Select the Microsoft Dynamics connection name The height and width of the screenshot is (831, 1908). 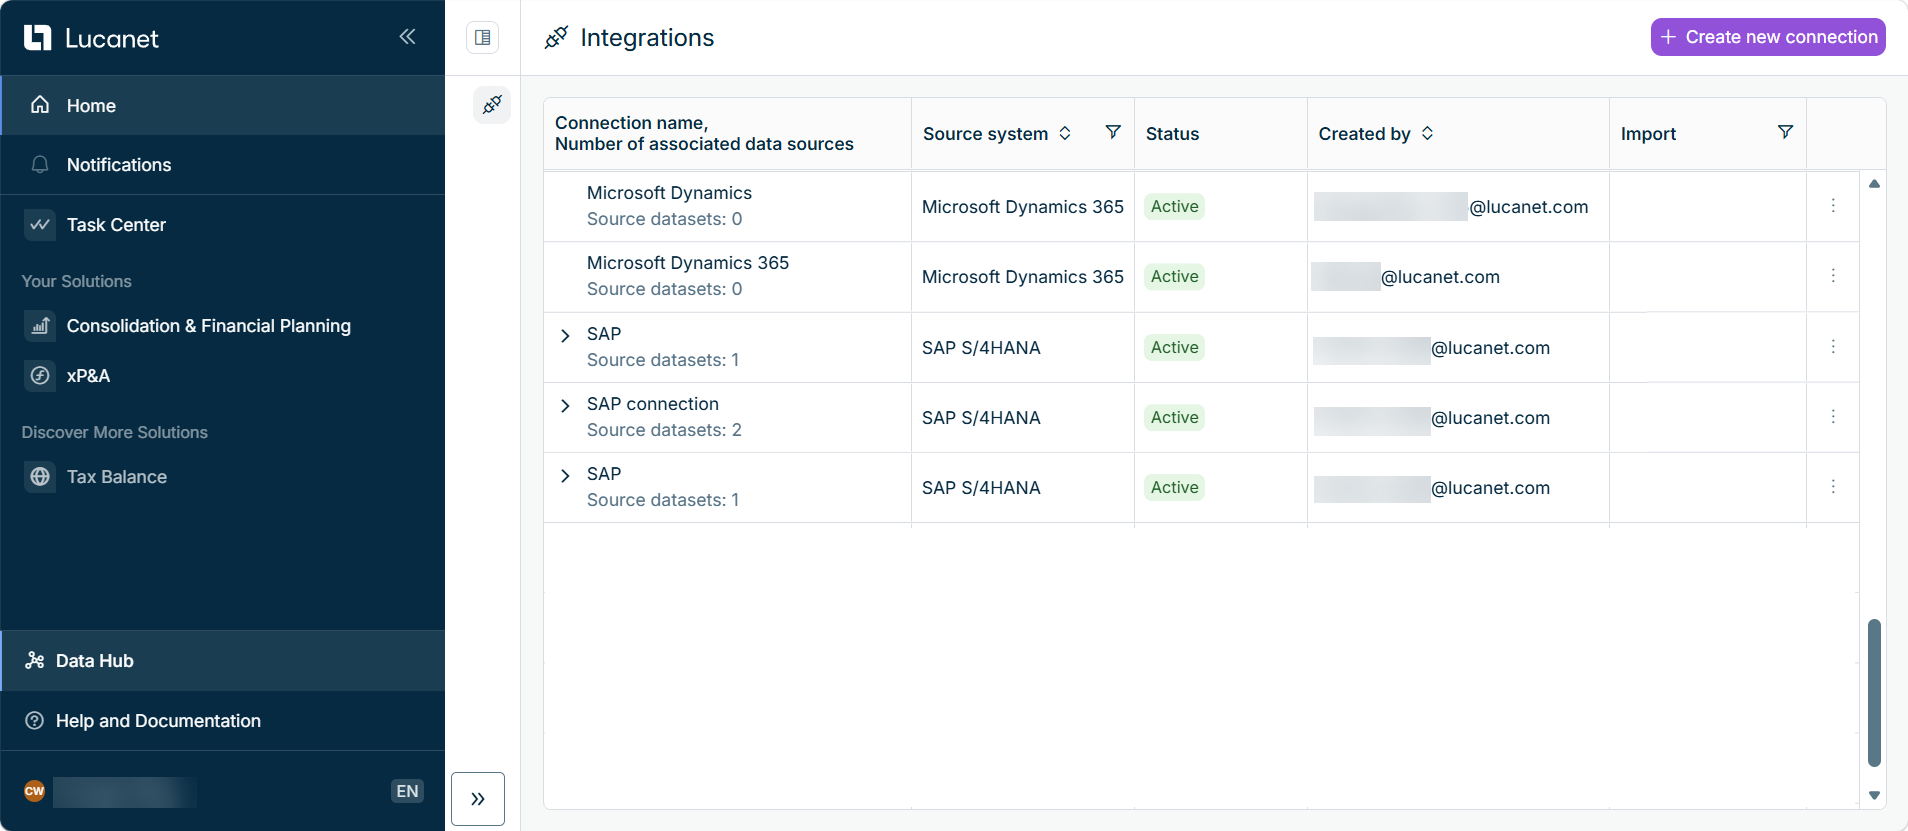669,193
